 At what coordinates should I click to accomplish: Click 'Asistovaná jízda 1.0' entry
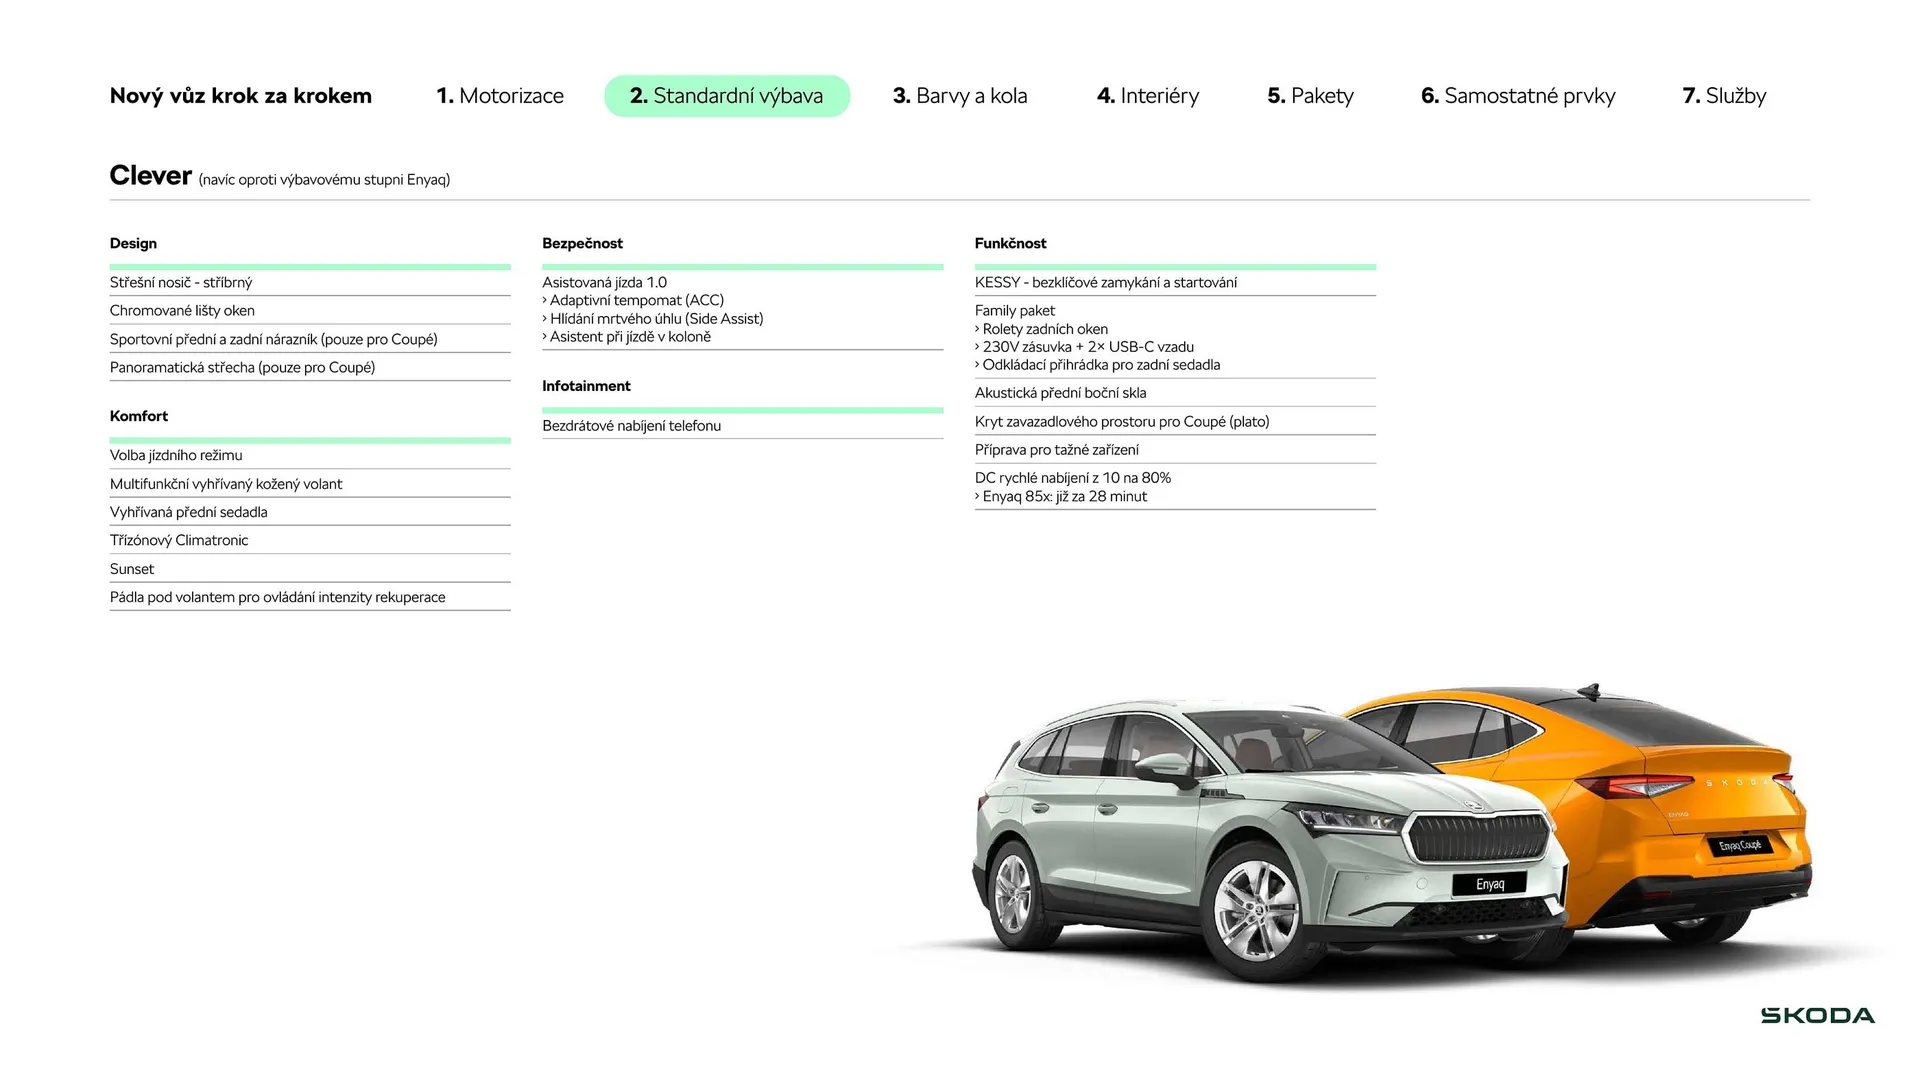(x=604, y=283)
